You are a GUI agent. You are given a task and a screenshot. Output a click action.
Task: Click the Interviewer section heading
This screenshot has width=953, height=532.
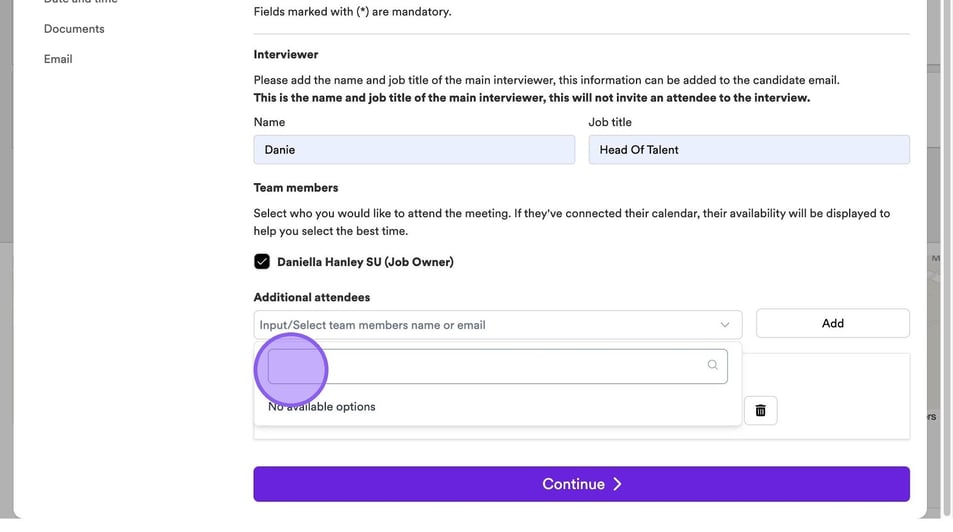(x=286, y=54)
